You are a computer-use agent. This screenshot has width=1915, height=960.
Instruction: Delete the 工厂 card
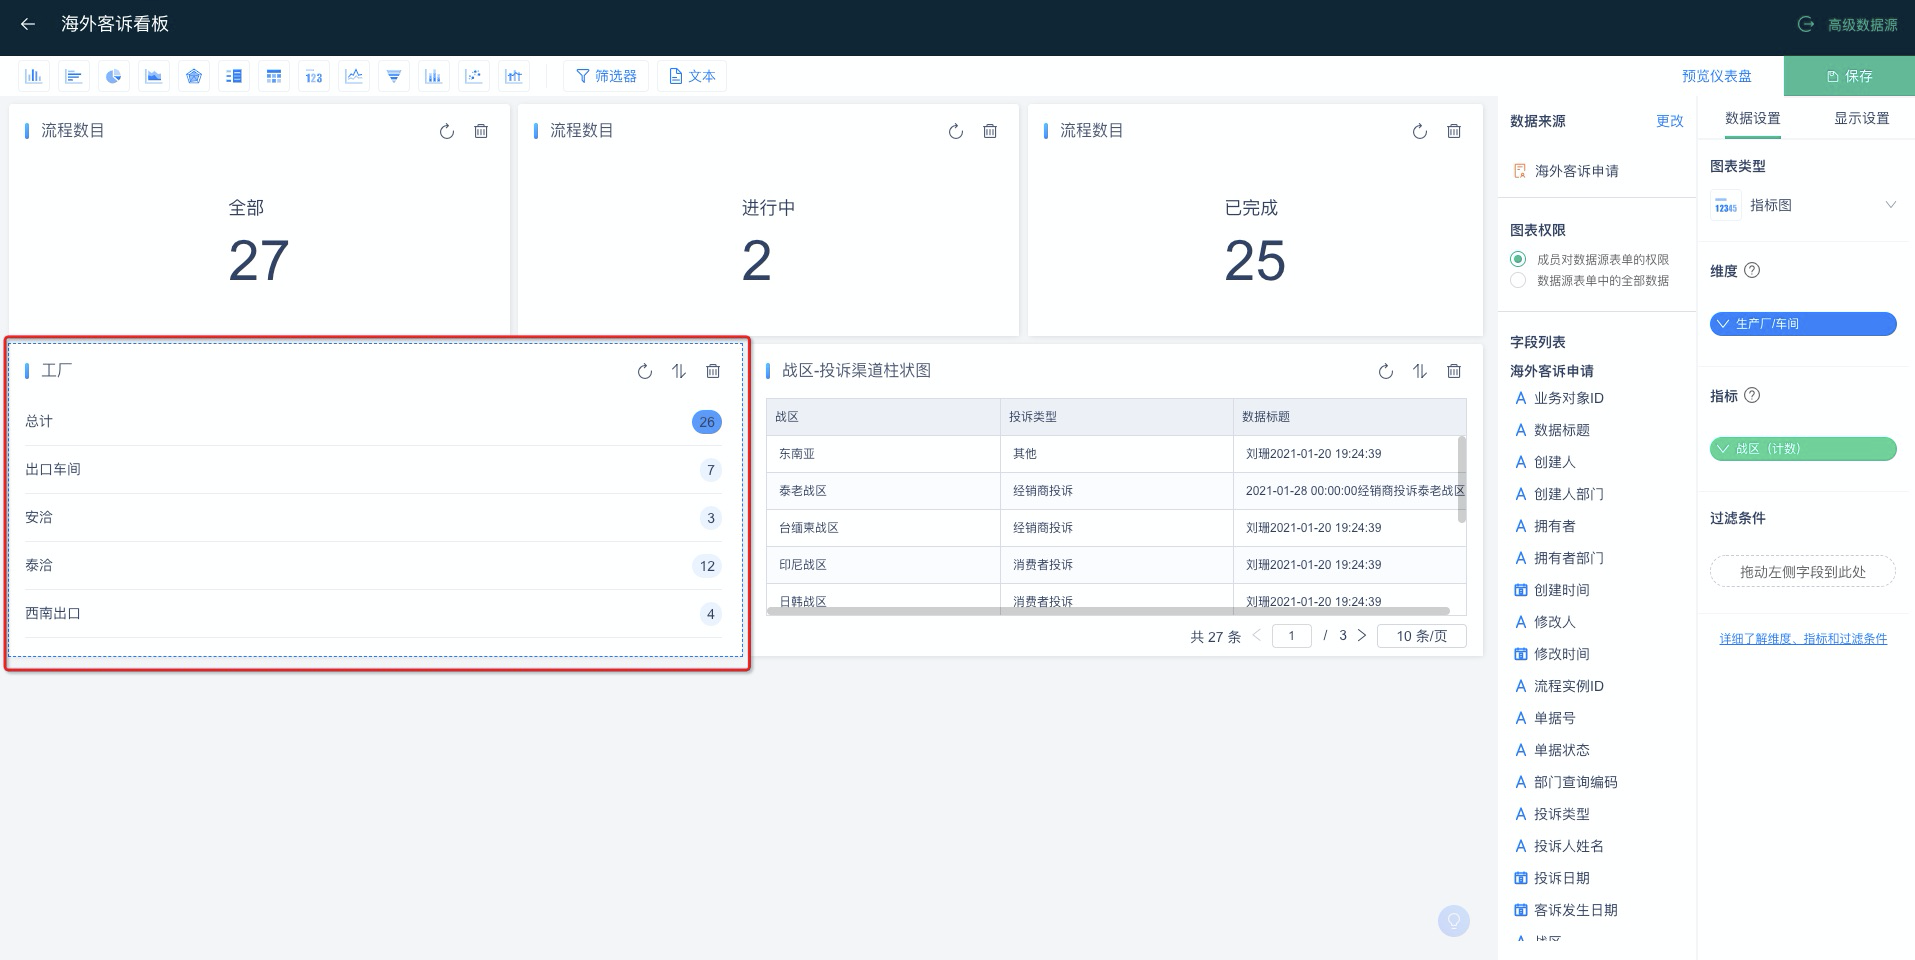coord(713,371)
